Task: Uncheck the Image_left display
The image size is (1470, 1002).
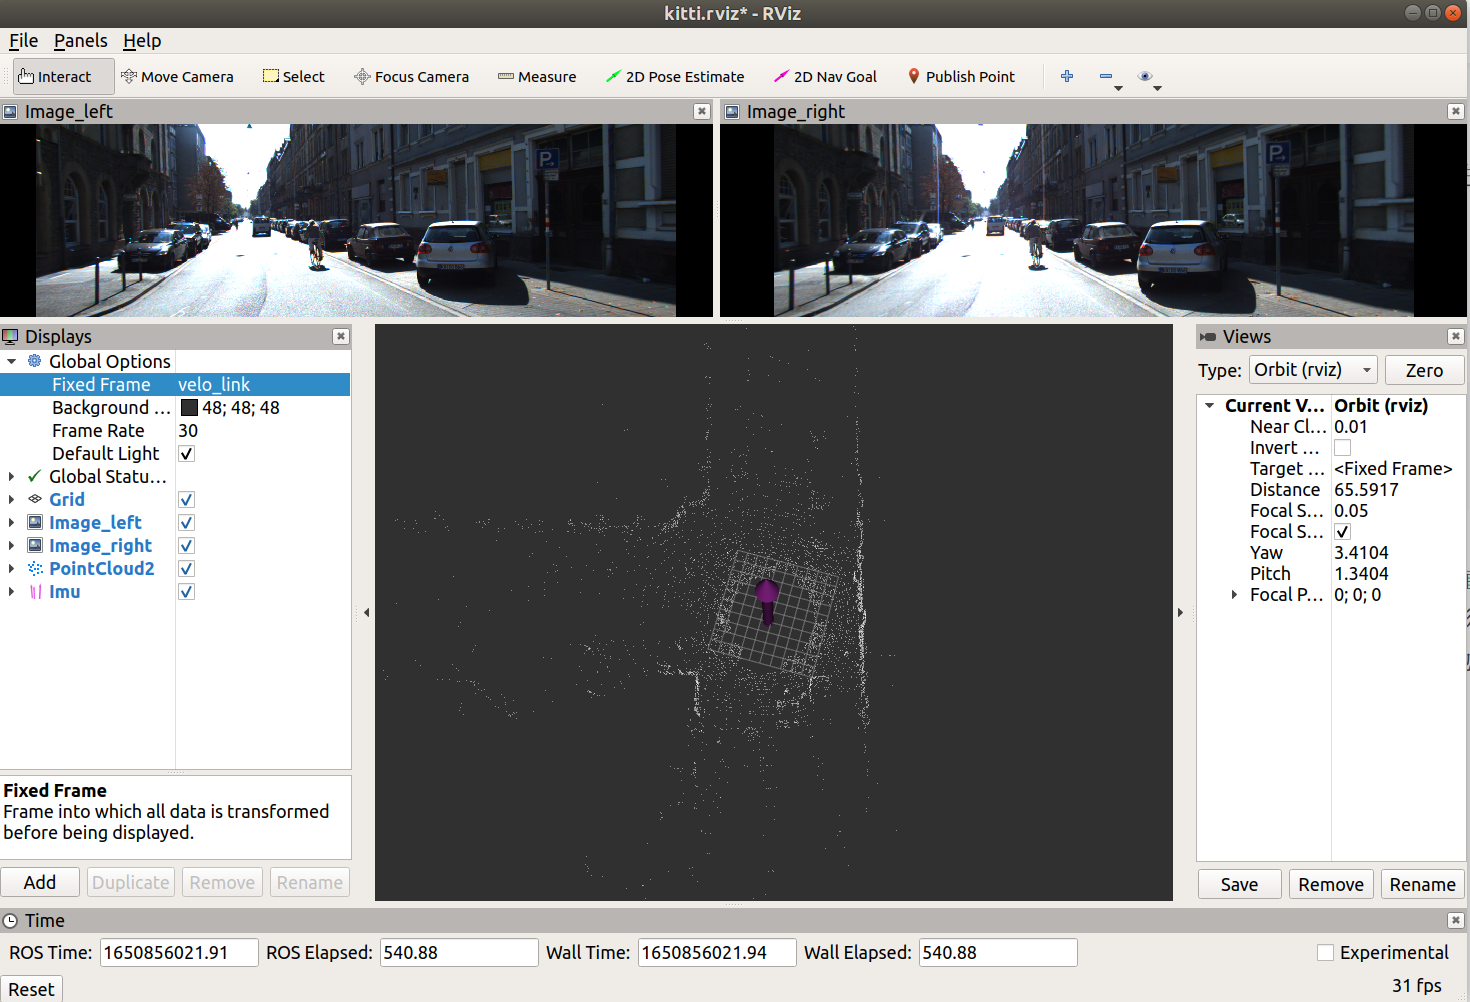Action: (186, 523)
